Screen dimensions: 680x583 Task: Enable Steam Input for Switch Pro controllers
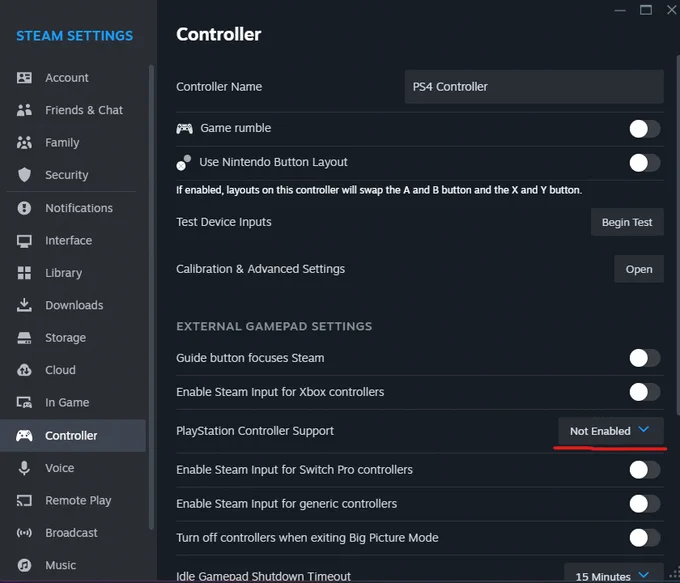click(645, 470)
